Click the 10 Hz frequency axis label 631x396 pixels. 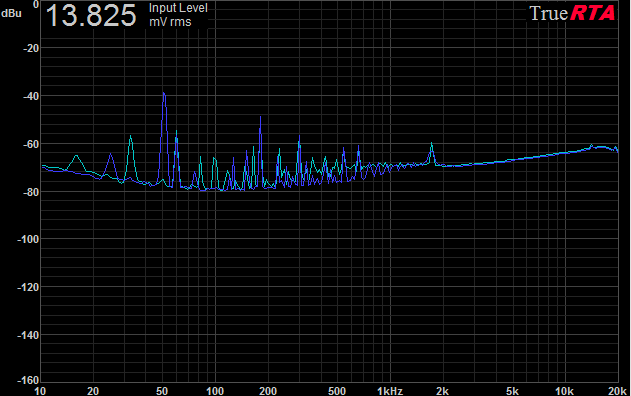pos(40,391)
